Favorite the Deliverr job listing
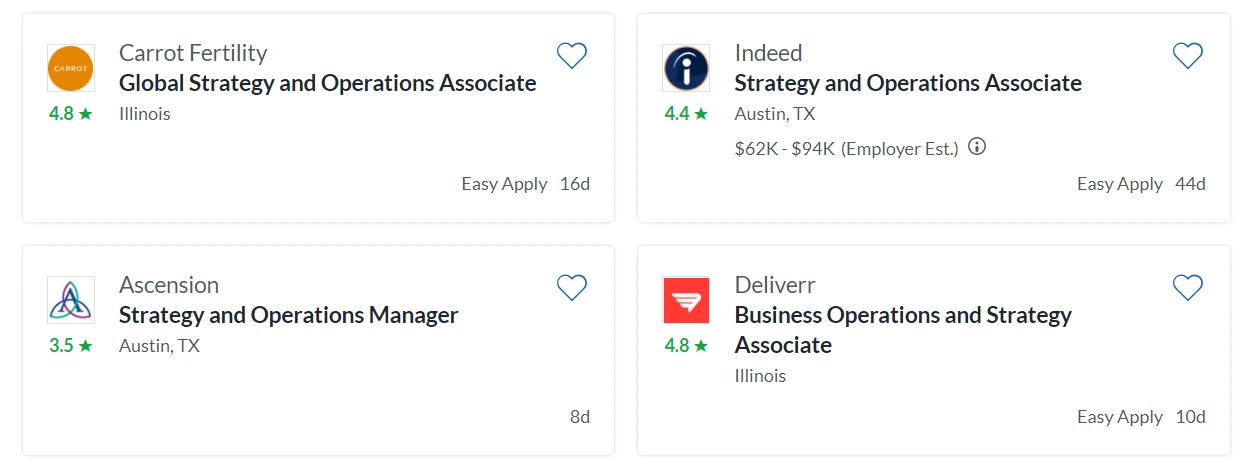Screen dimensions: 1244x467 click(x=1187, y=288)
